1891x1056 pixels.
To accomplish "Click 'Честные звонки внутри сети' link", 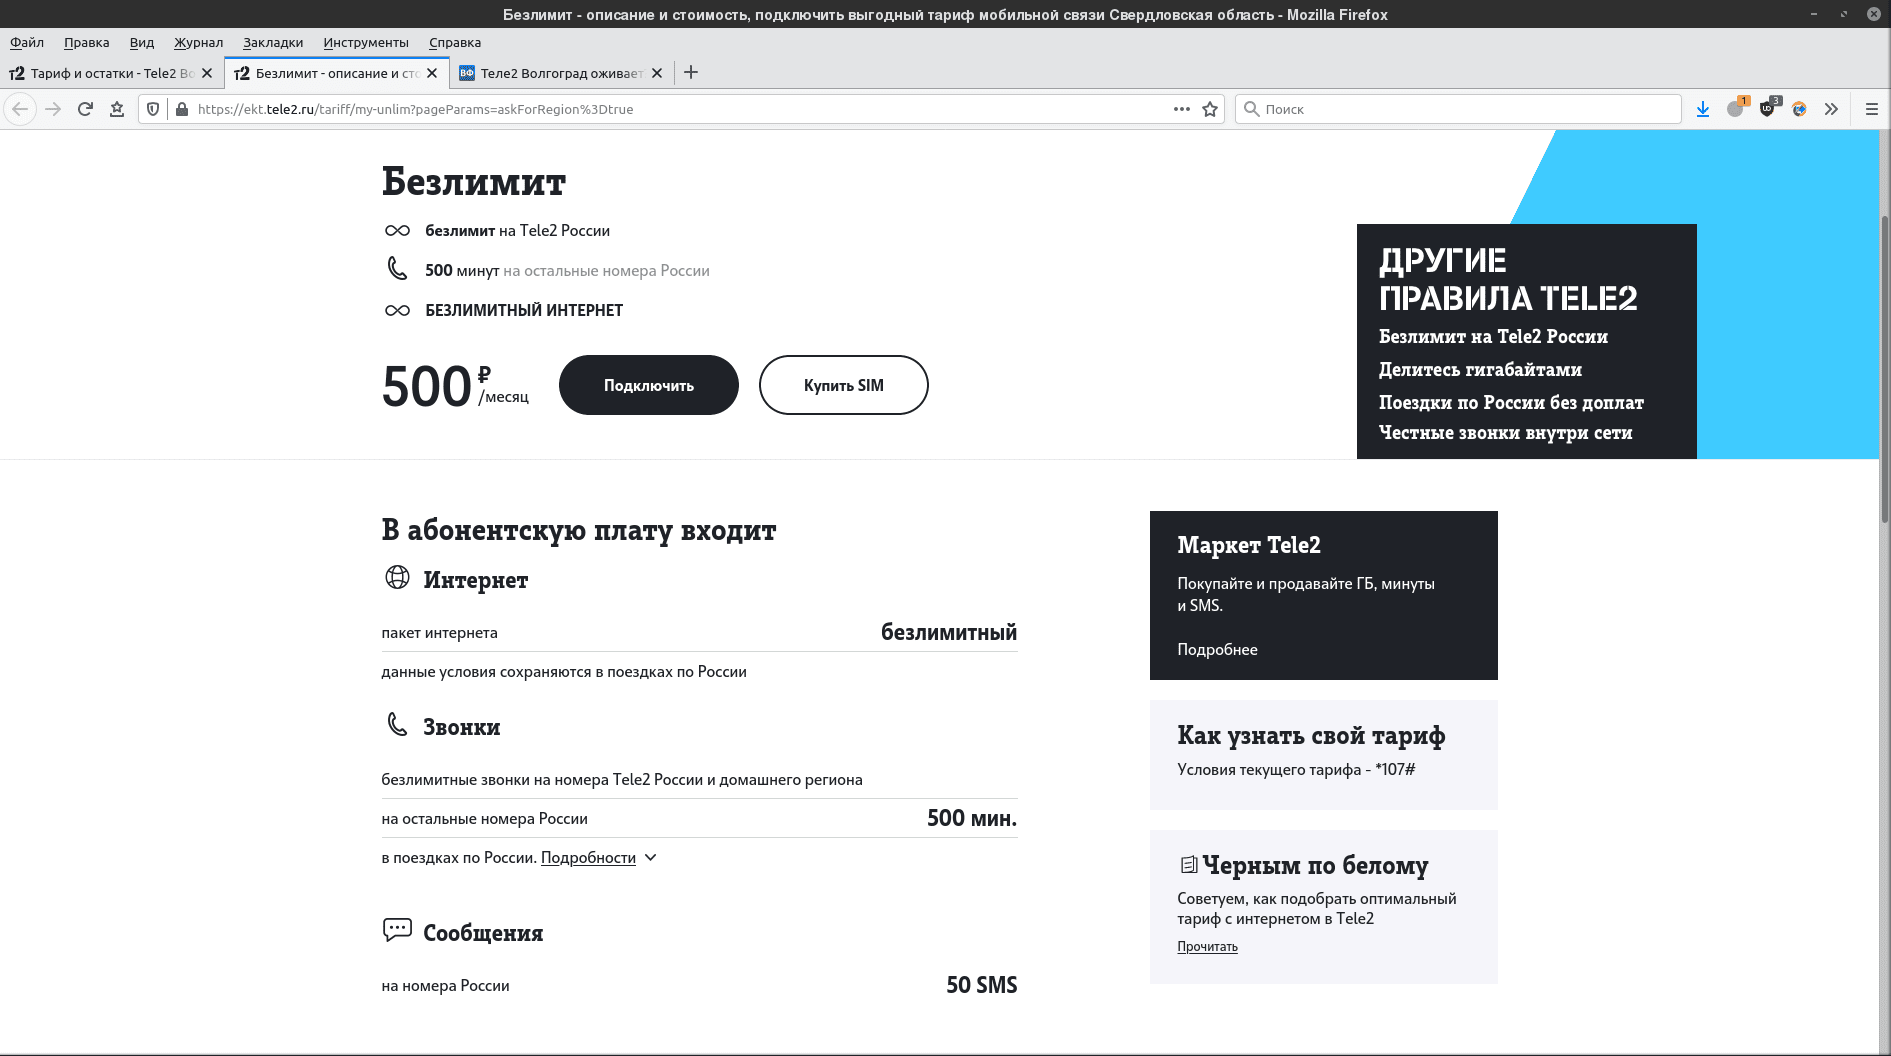I will [x=1505, y=433].
